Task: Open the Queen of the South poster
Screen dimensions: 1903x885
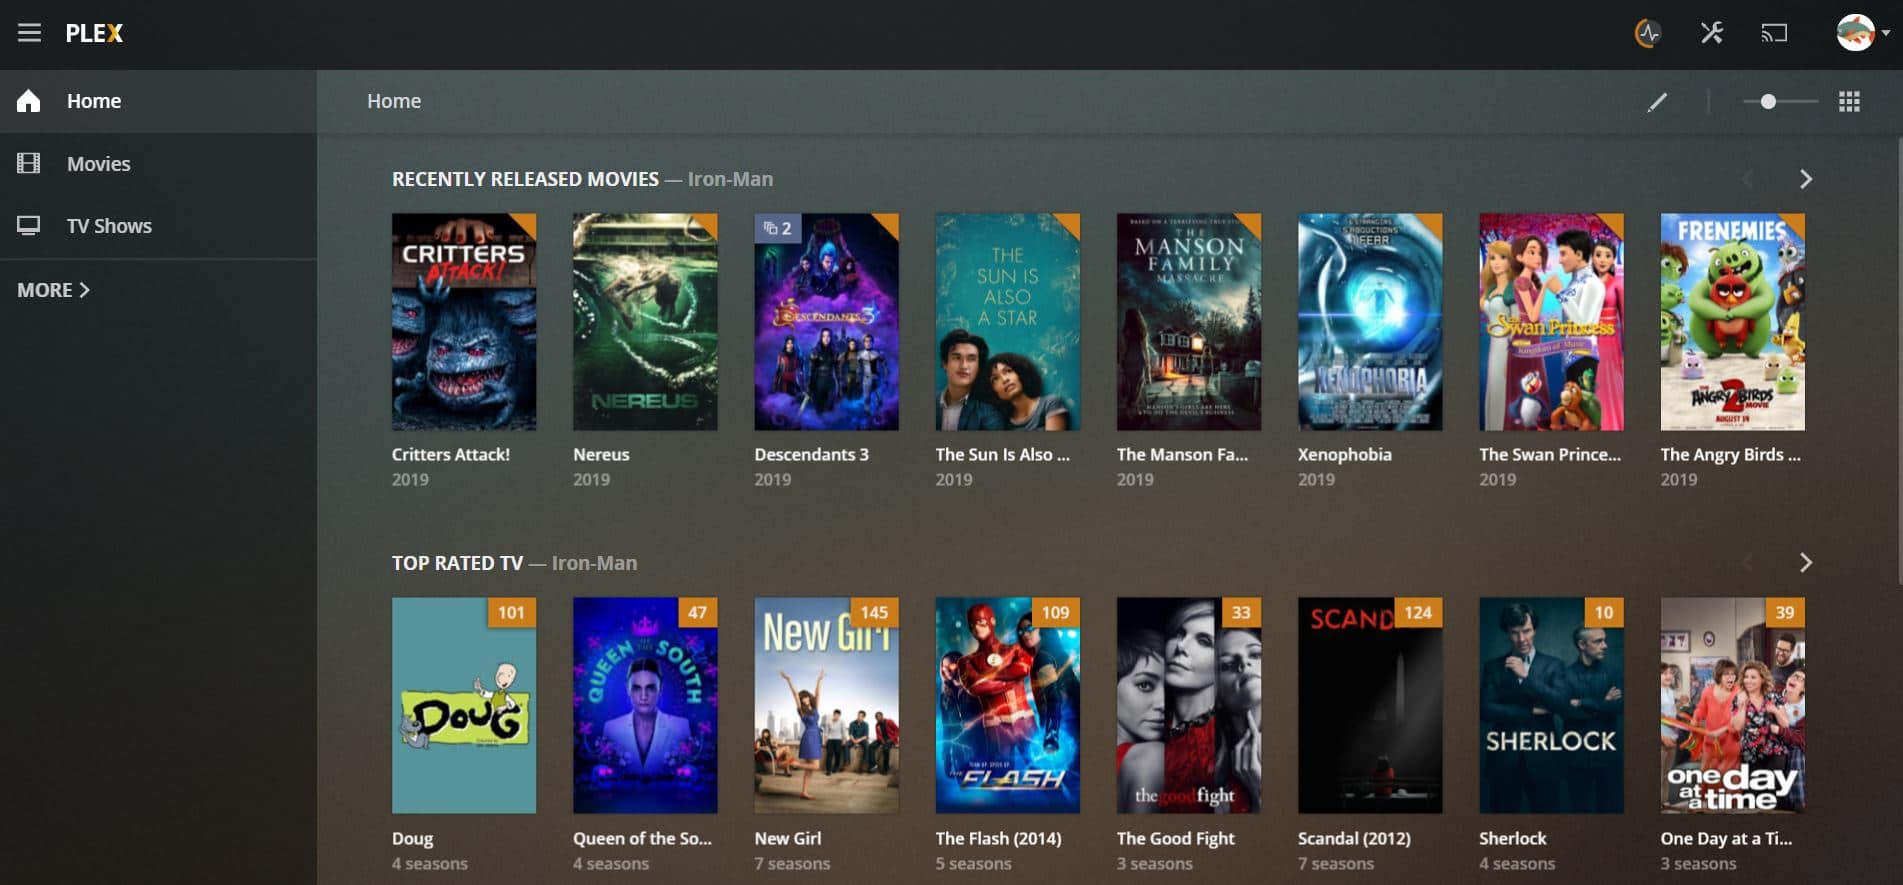Action: coord(645,706)
